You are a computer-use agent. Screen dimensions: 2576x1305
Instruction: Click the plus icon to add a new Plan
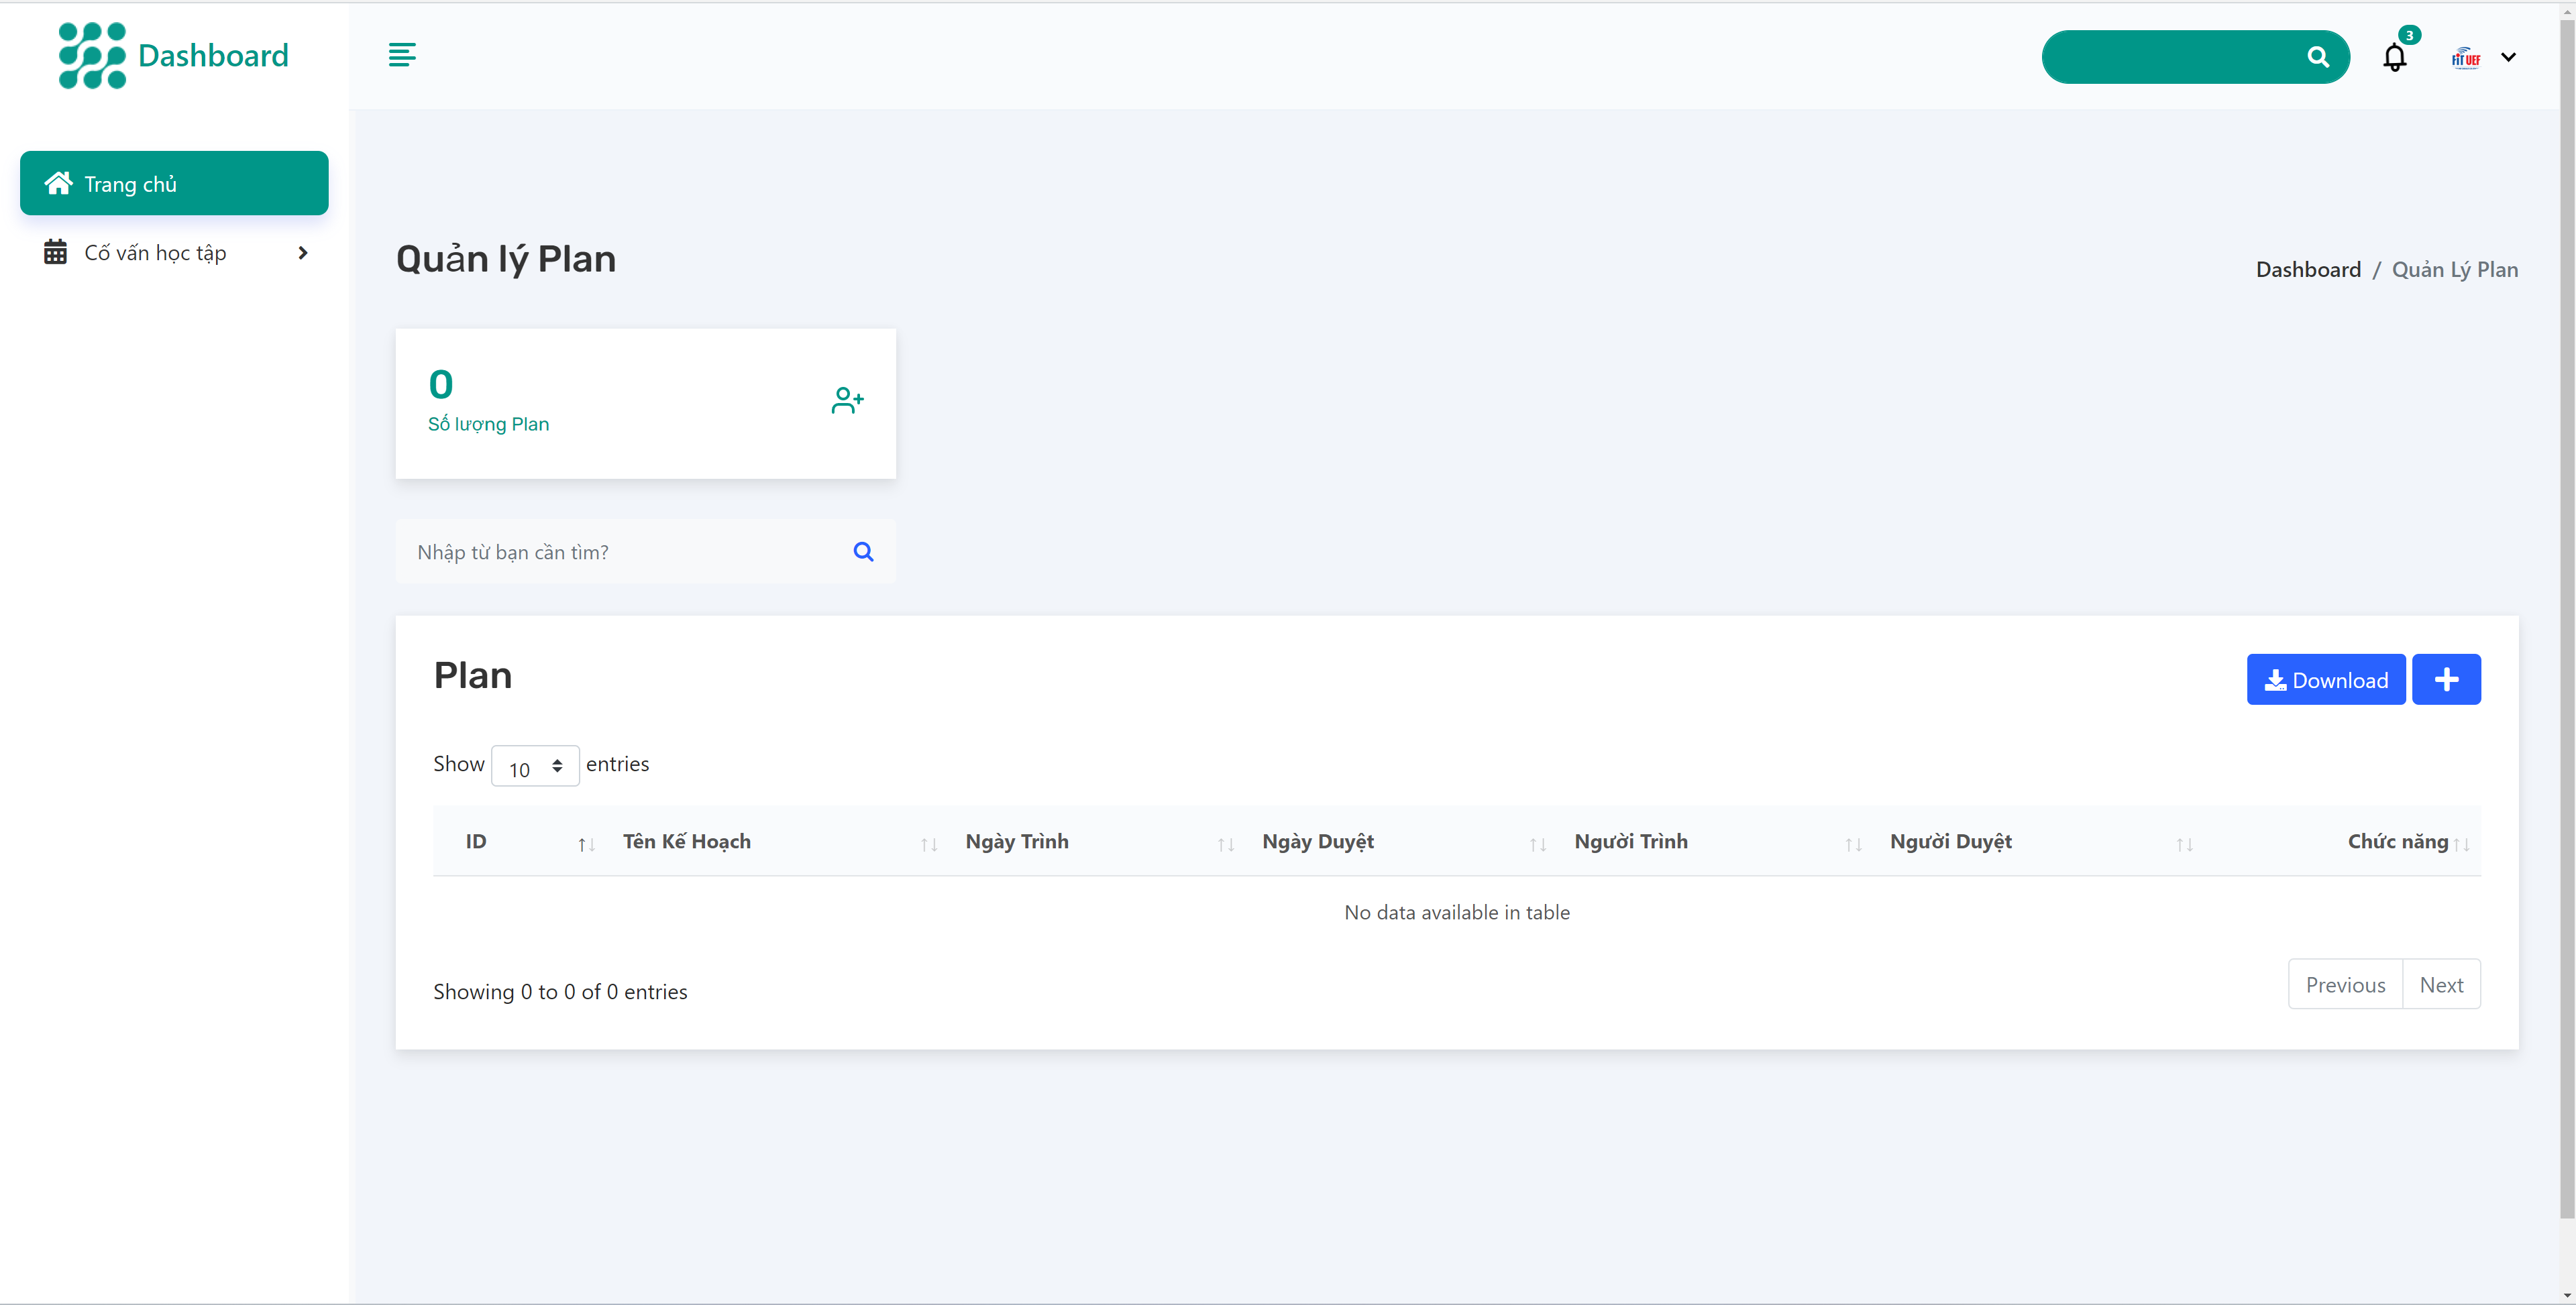pyautogui.click(x=2447, y=679)
